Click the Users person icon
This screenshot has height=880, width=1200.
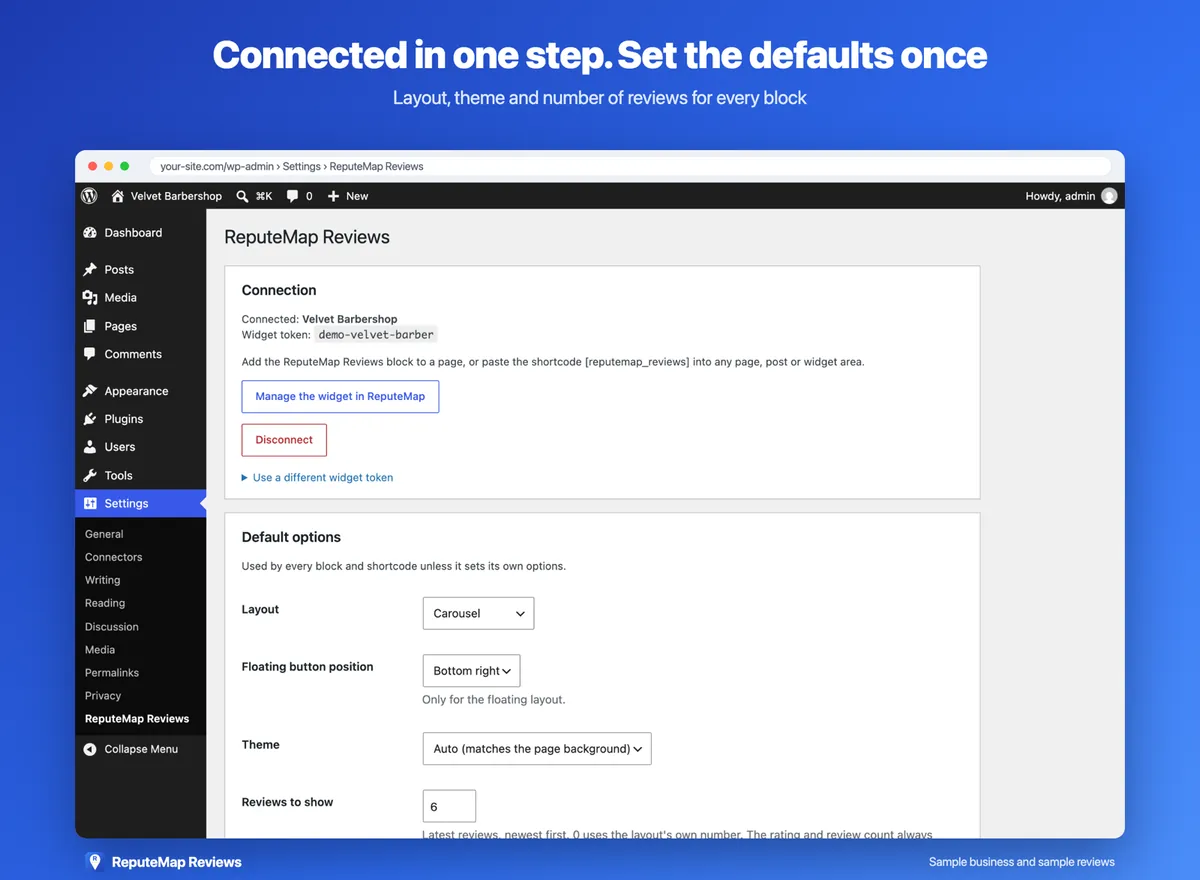[90, 447]
